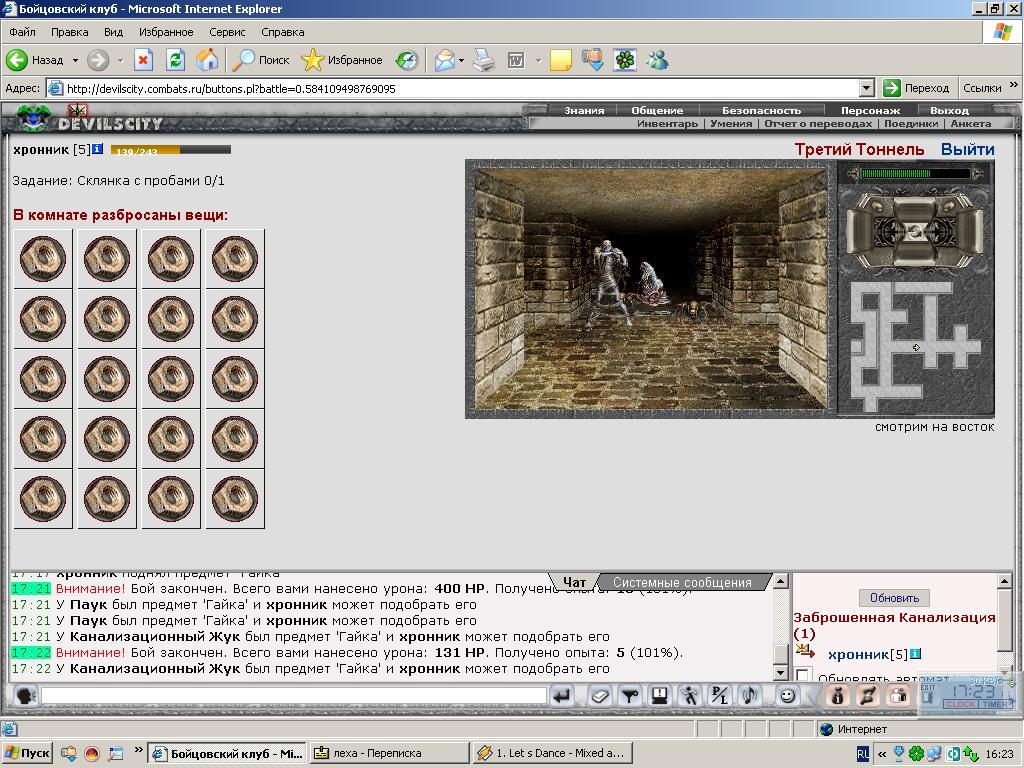Click the pink bag icon in chat toolbar
1024x768 pixels.
pos(837,696)
